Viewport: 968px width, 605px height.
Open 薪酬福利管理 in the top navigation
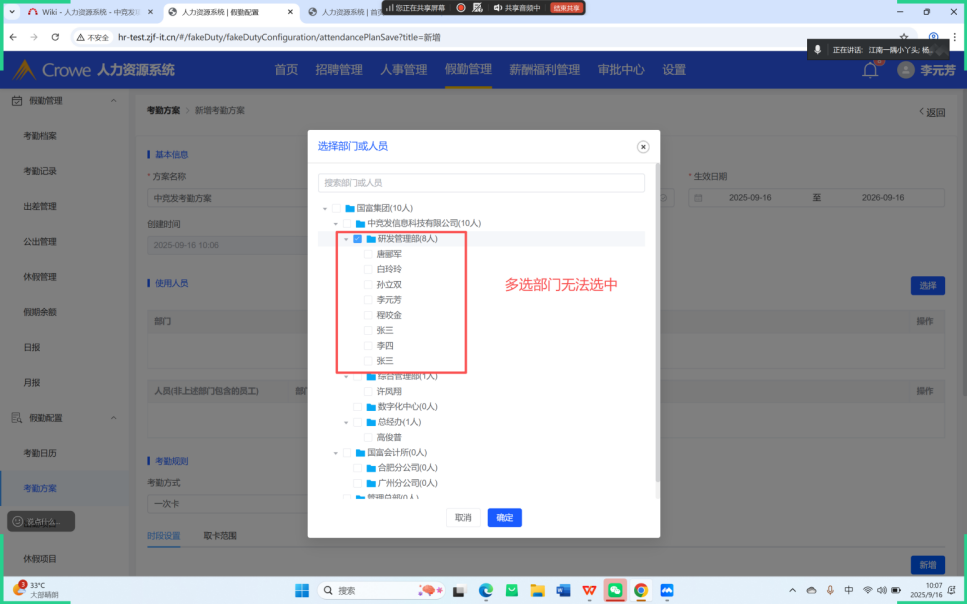544,70
